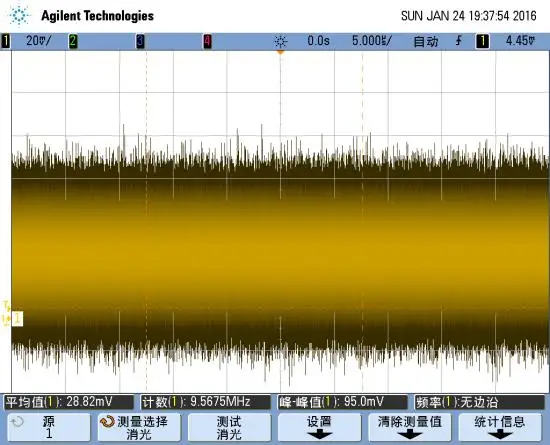
Task: Click the Agilent Technologies starburst logo
Action: click(x=20, y=15)
